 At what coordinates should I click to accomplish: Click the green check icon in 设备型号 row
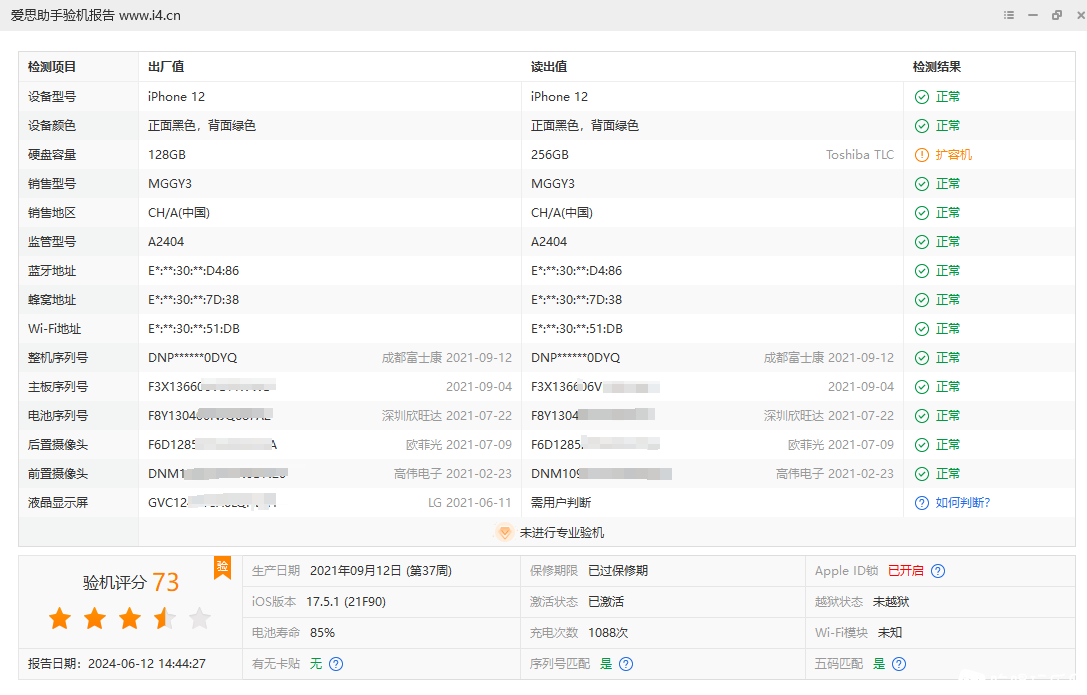922,97
